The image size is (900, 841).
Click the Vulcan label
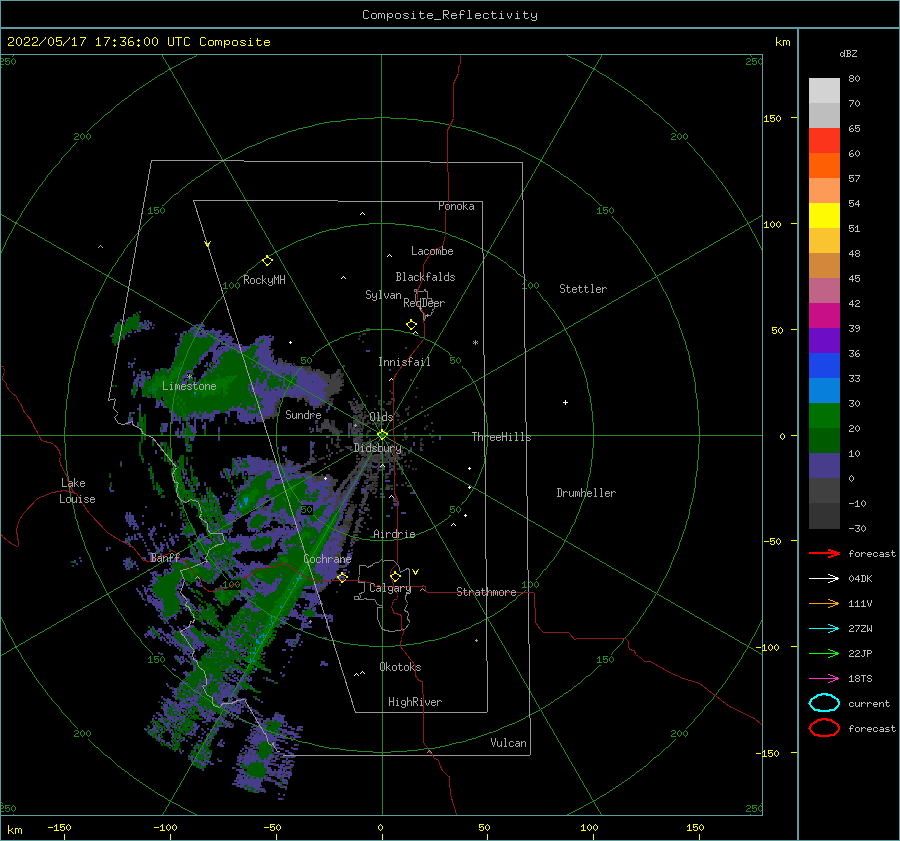pos(508,743)
